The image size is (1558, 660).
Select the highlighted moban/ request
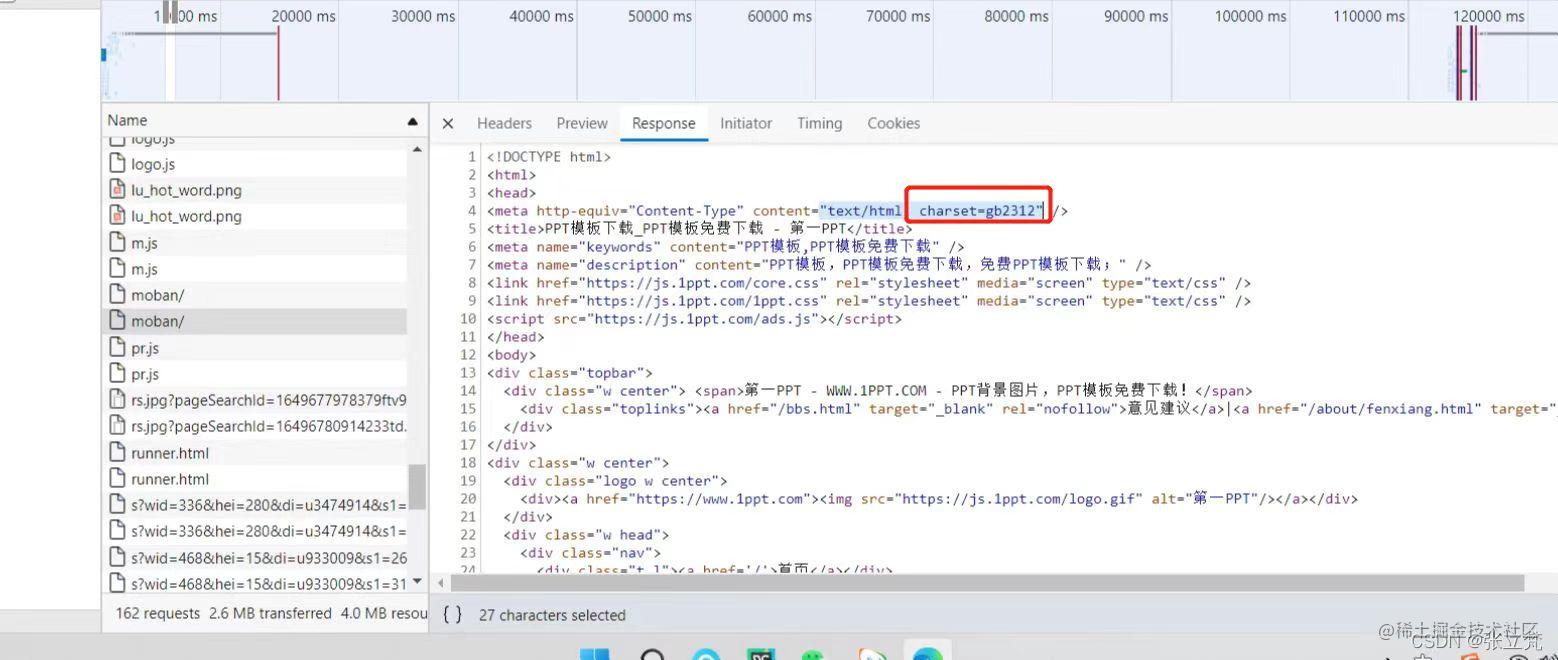pyautogui.click(x=255, y=321)
